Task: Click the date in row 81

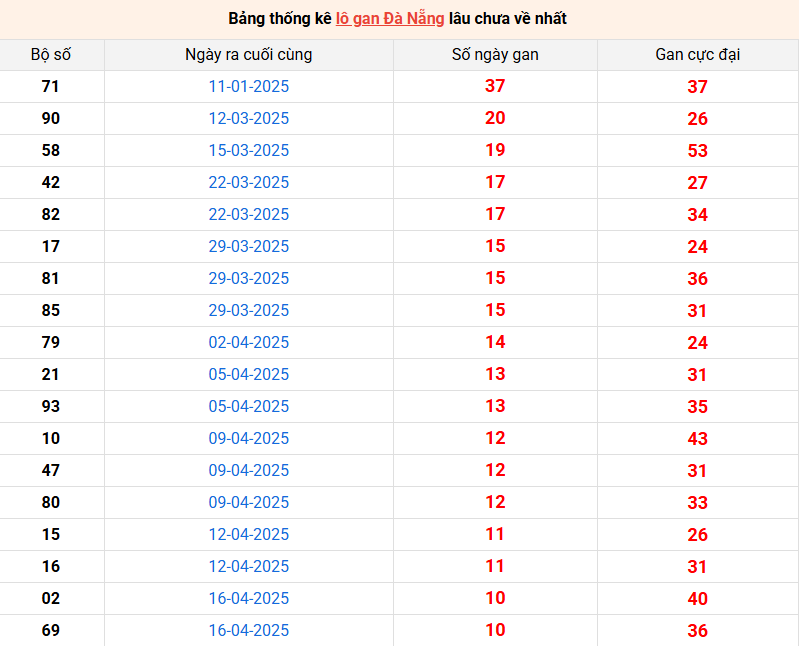Action: point(249,279)
